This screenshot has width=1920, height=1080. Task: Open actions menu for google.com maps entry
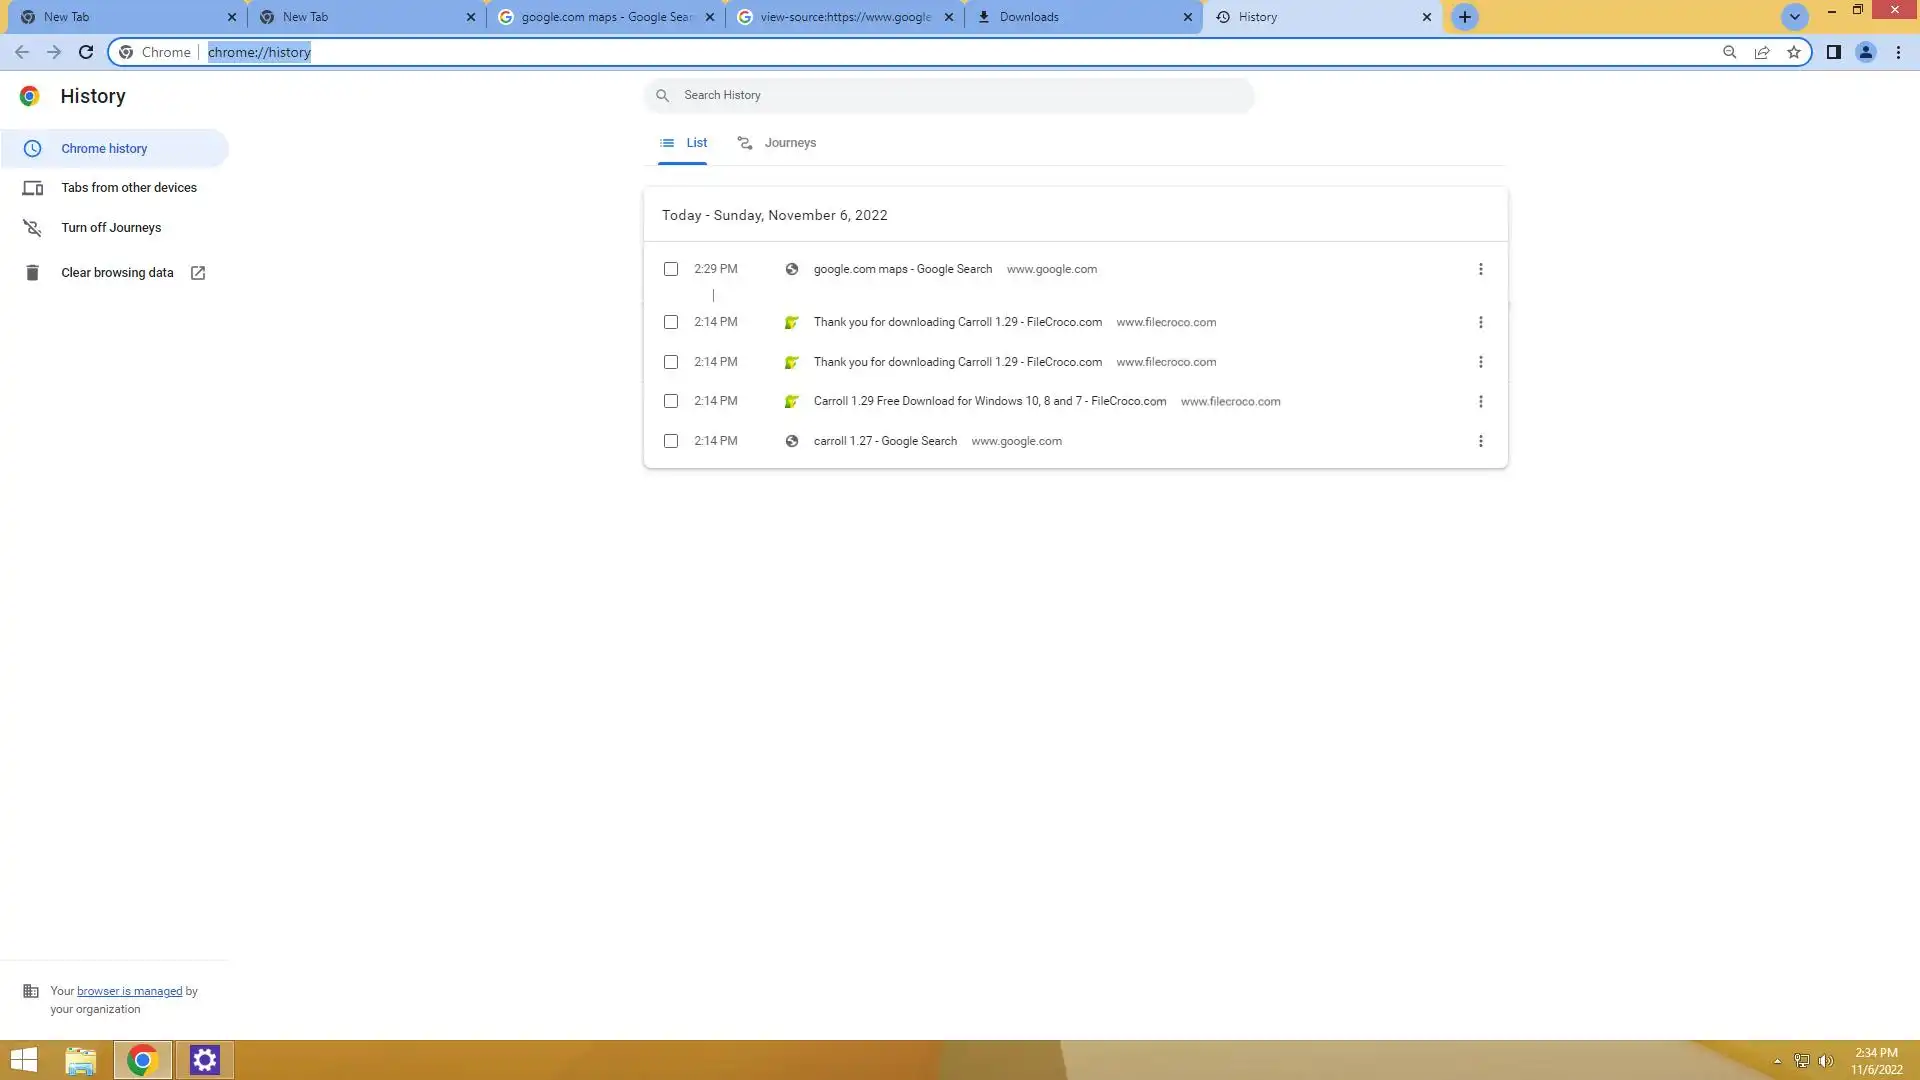1480,269
